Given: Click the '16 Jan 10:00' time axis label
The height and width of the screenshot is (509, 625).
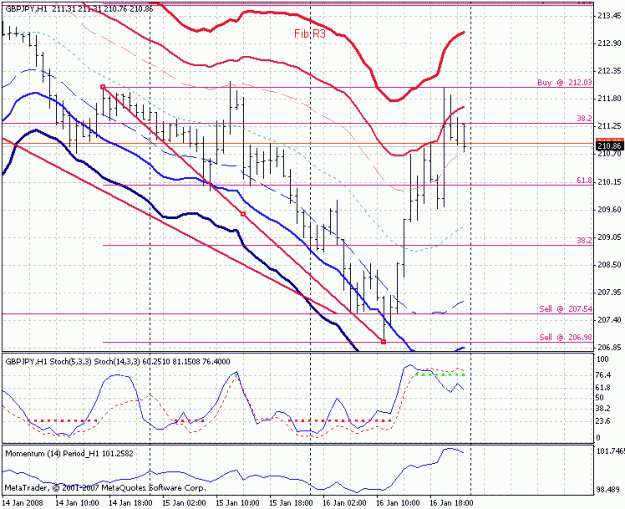Looking at the screenshot, I should click(397, 503).
